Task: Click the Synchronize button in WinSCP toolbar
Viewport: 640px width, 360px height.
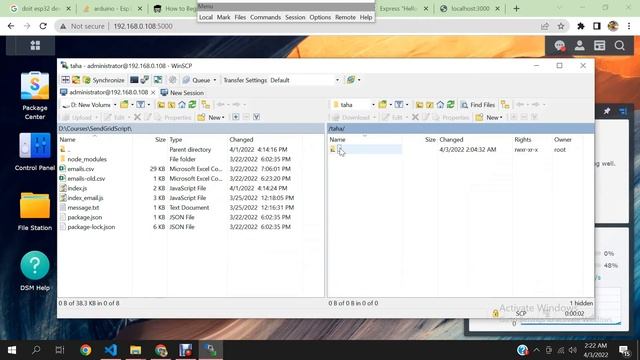Action: coord(104,80)
